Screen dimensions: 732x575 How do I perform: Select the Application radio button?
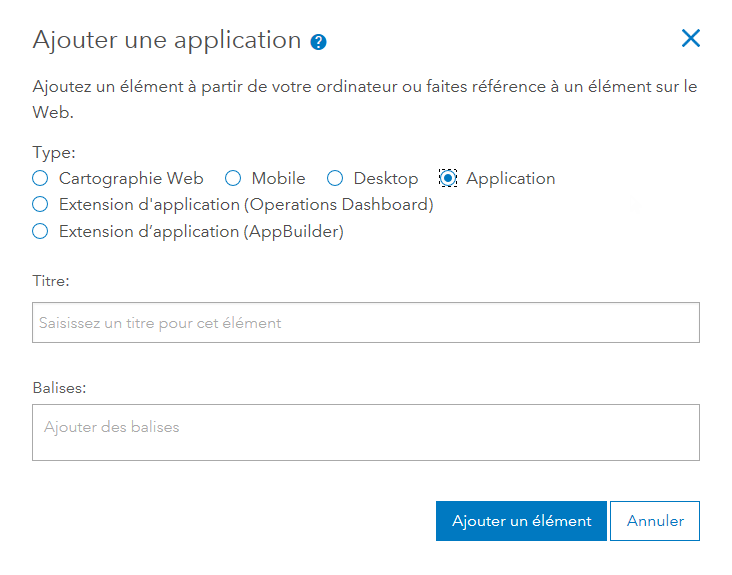[448, 178]
